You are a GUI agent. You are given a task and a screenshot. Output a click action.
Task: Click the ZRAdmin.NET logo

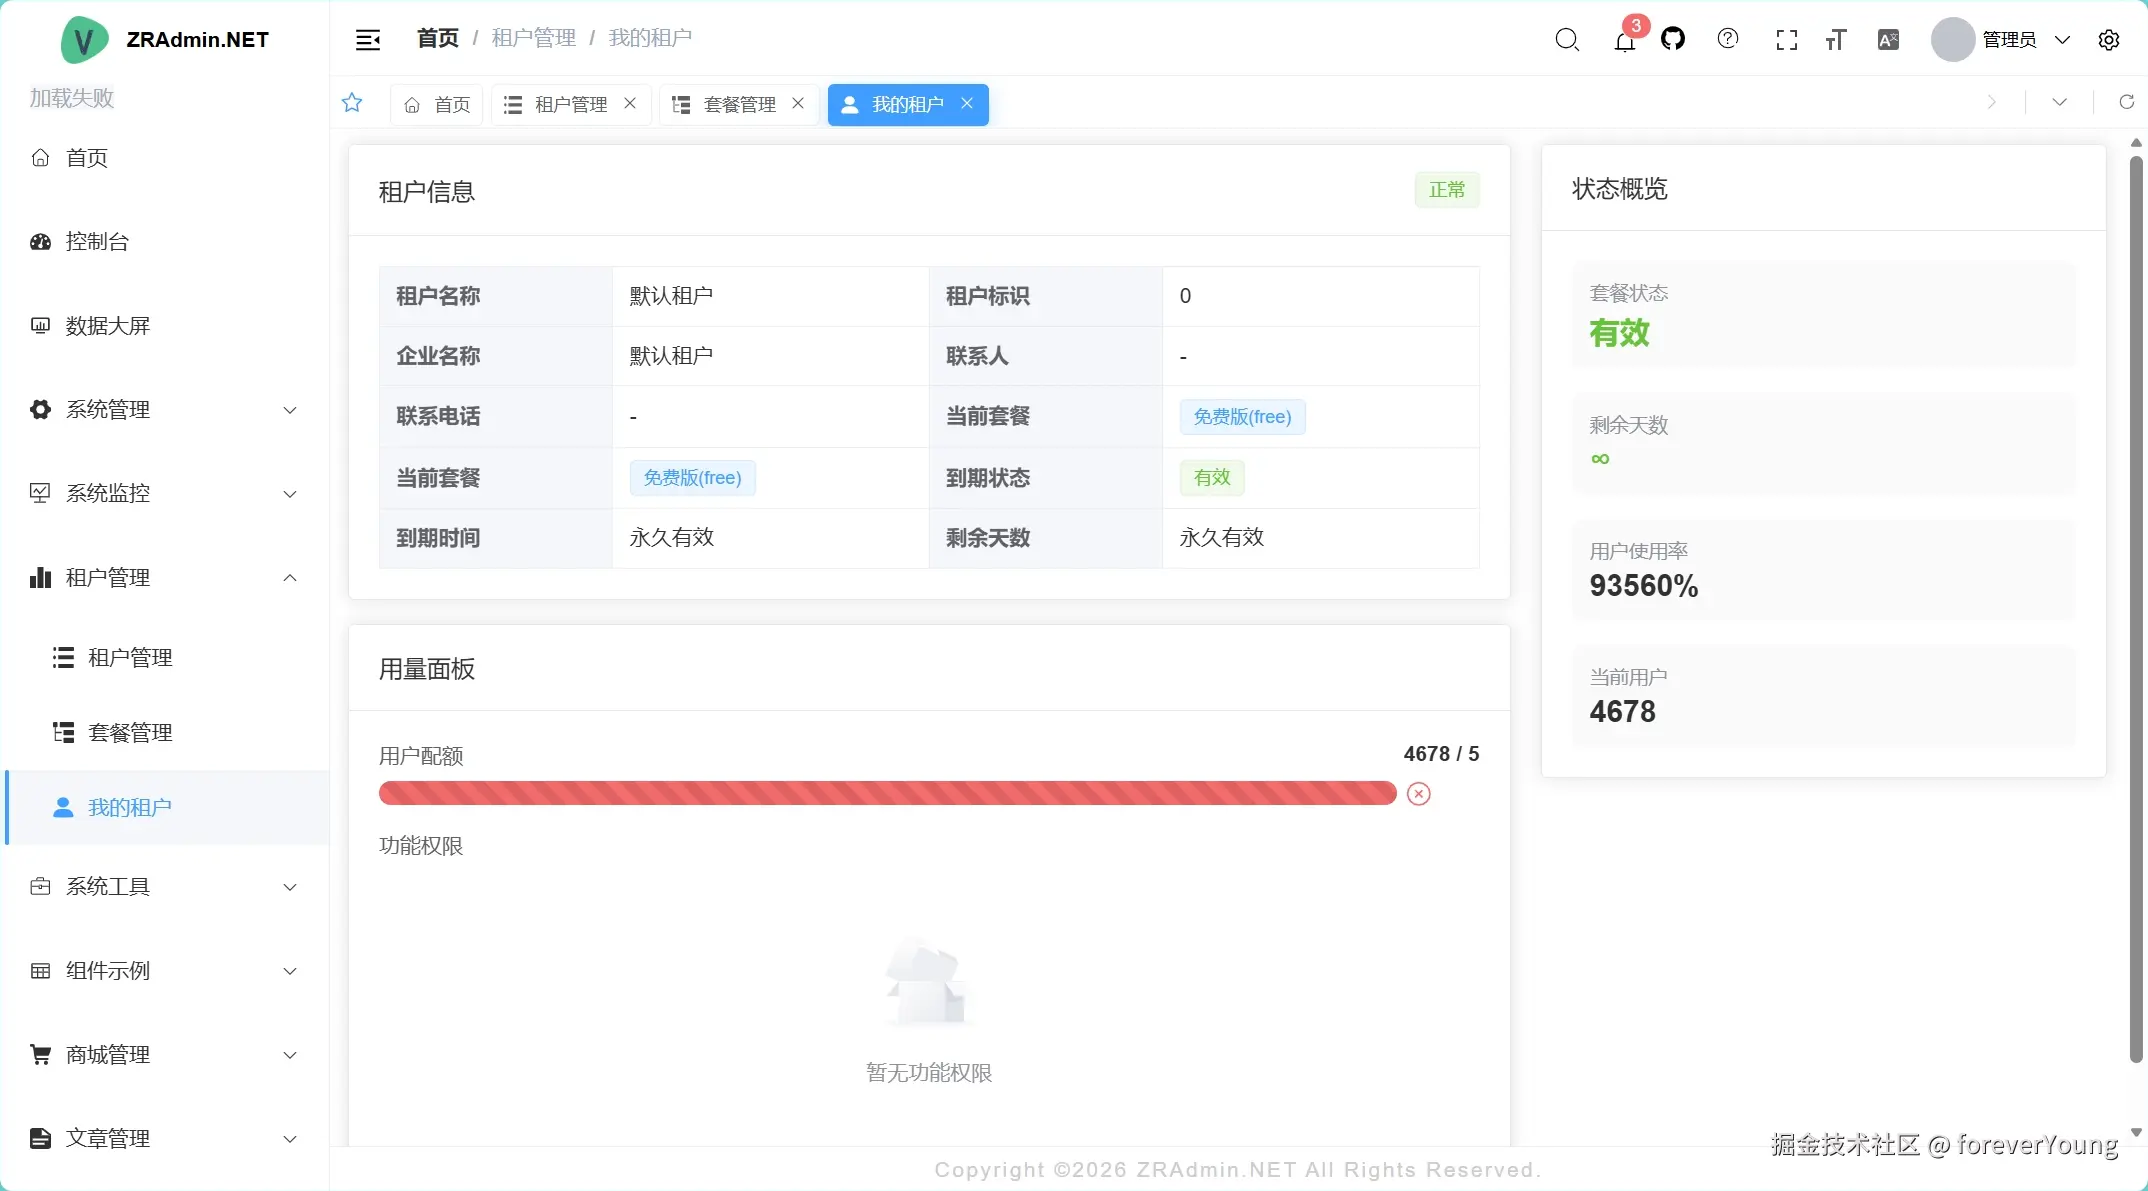click(84, 40)
